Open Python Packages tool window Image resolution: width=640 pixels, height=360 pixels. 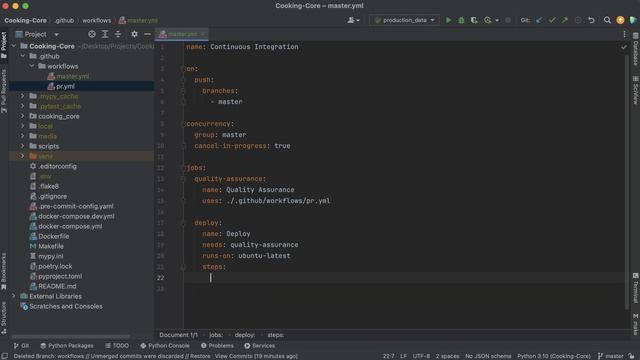pos(67,346)
